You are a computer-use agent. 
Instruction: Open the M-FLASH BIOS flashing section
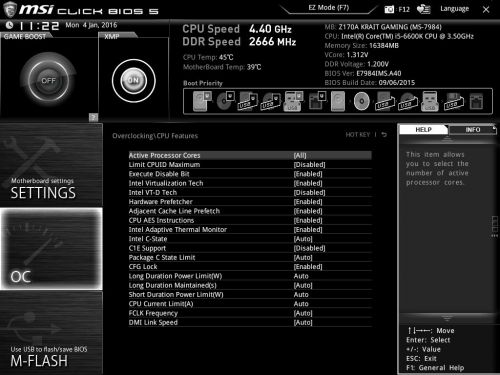[x=51, y=333]
